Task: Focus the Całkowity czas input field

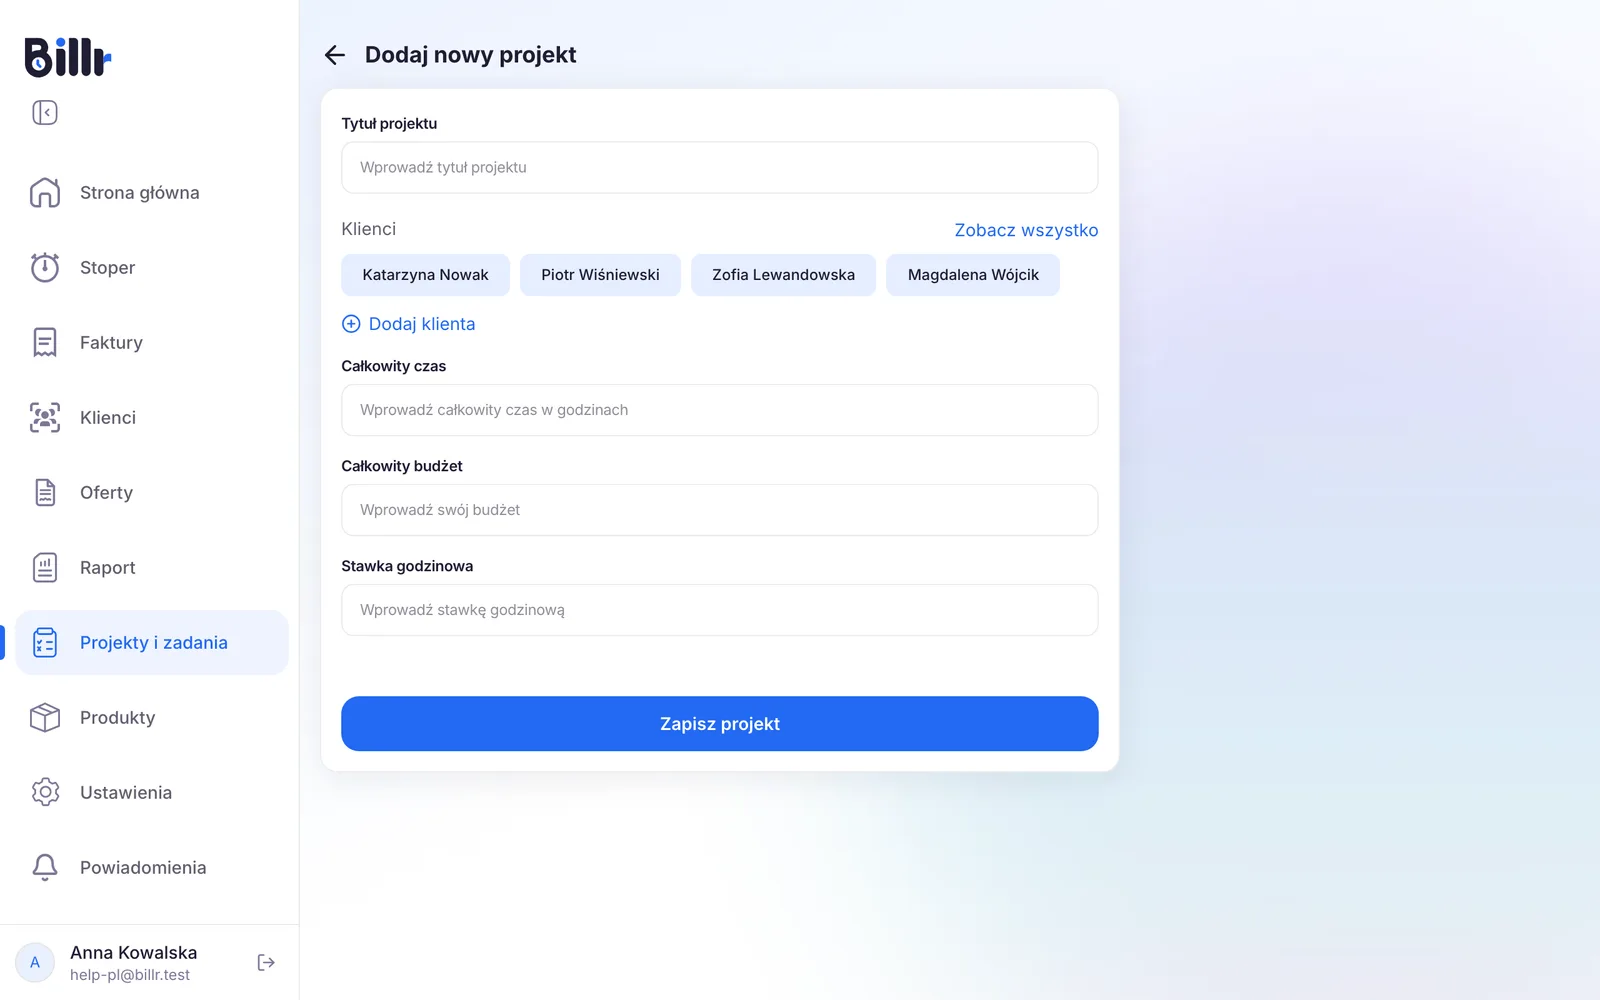Action: 720,410
